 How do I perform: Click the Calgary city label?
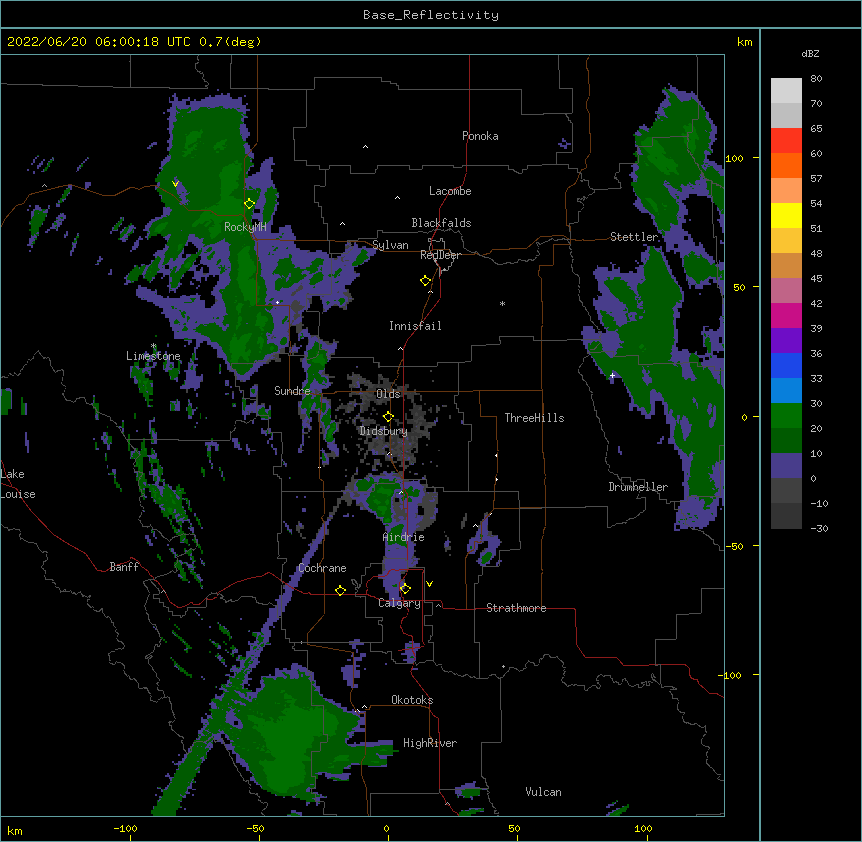tap(399, 603)
